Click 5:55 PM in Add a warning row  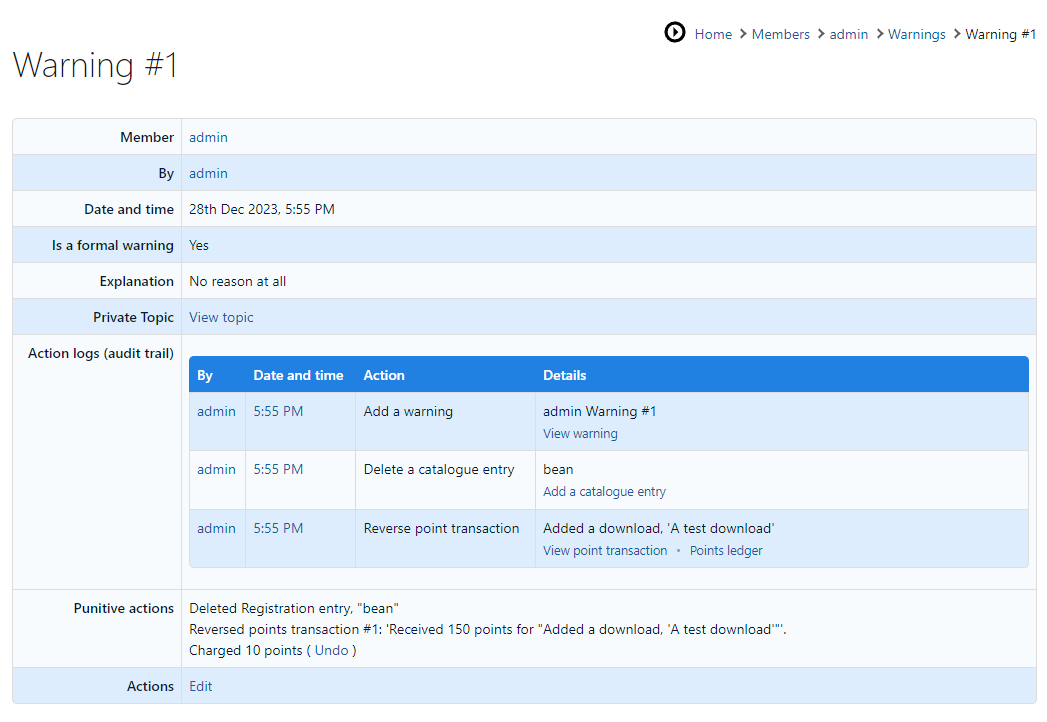click(278, 411)
